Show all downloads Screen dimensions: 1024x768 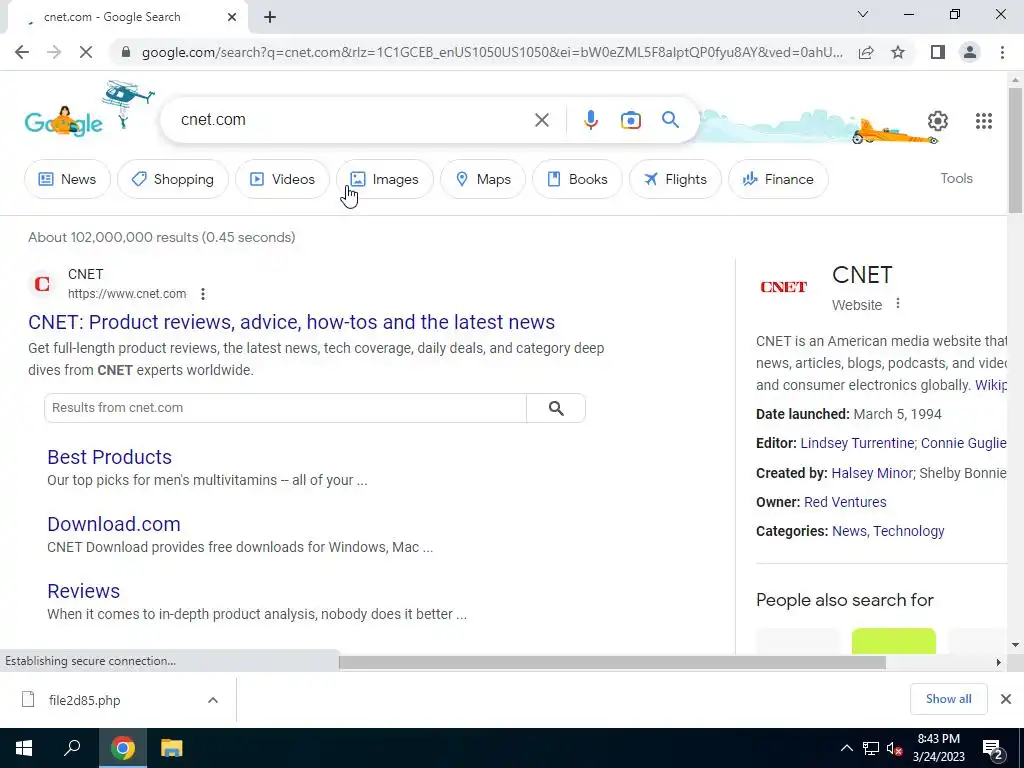(x=948, y=699)
